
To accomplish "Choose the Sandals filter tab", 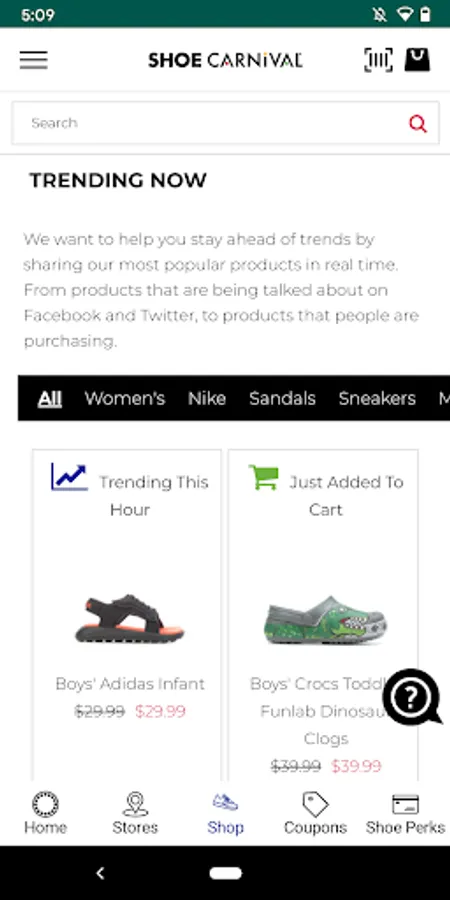I will point(282,398).
